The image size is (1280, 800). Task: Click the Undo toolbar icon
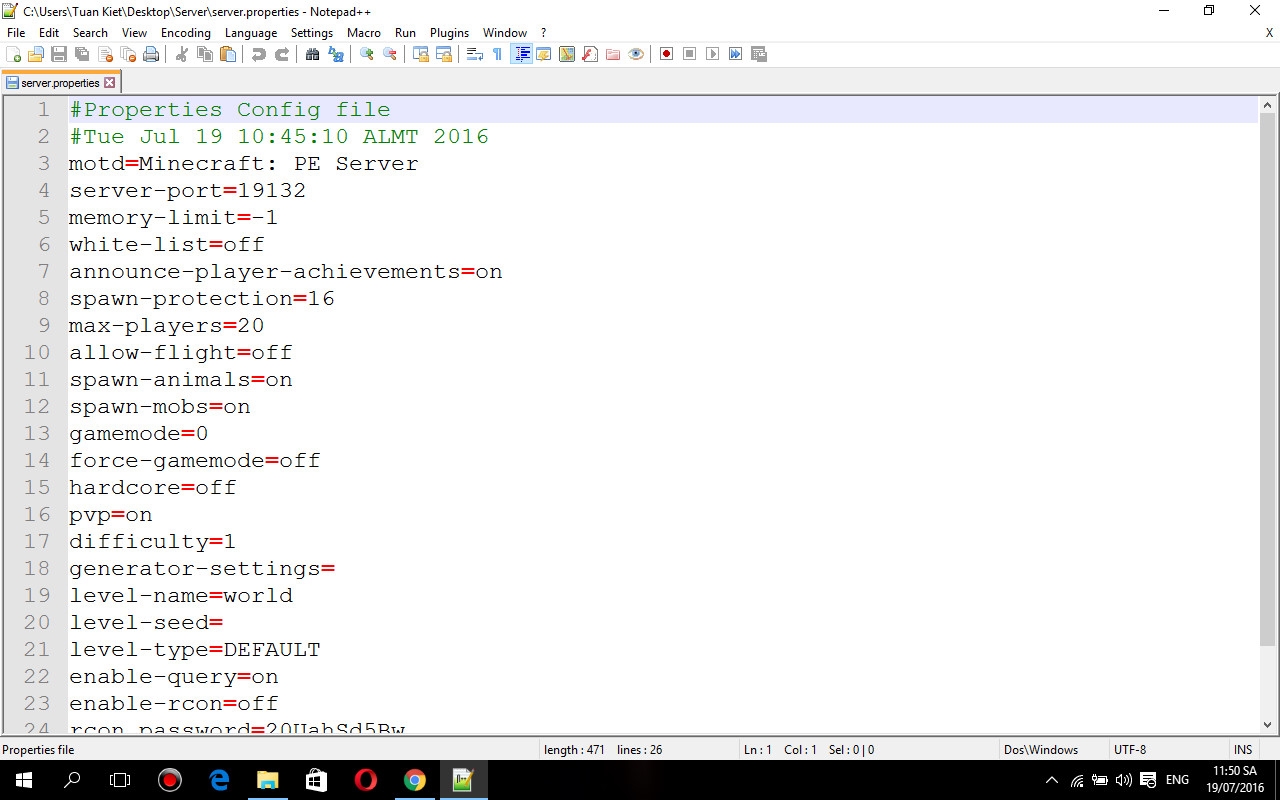(259, 54)
